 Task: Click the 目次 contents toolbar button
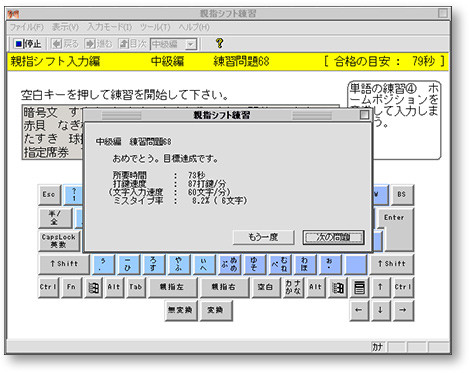point(133,44)
